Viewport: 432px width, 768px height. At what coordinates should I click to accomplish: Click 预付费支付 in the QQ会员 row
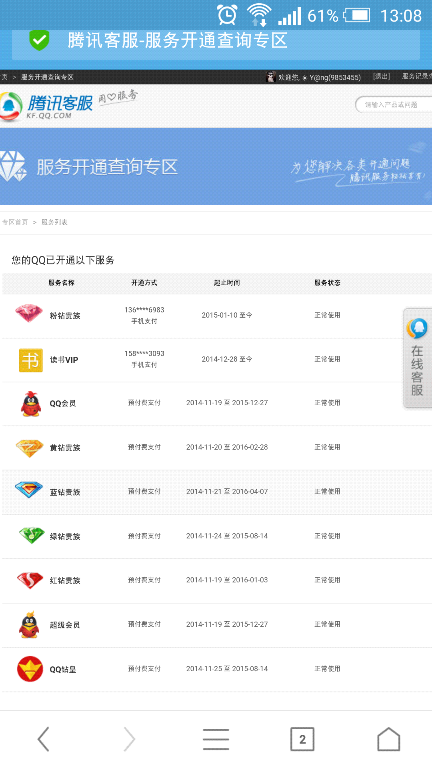click(144, 403)
